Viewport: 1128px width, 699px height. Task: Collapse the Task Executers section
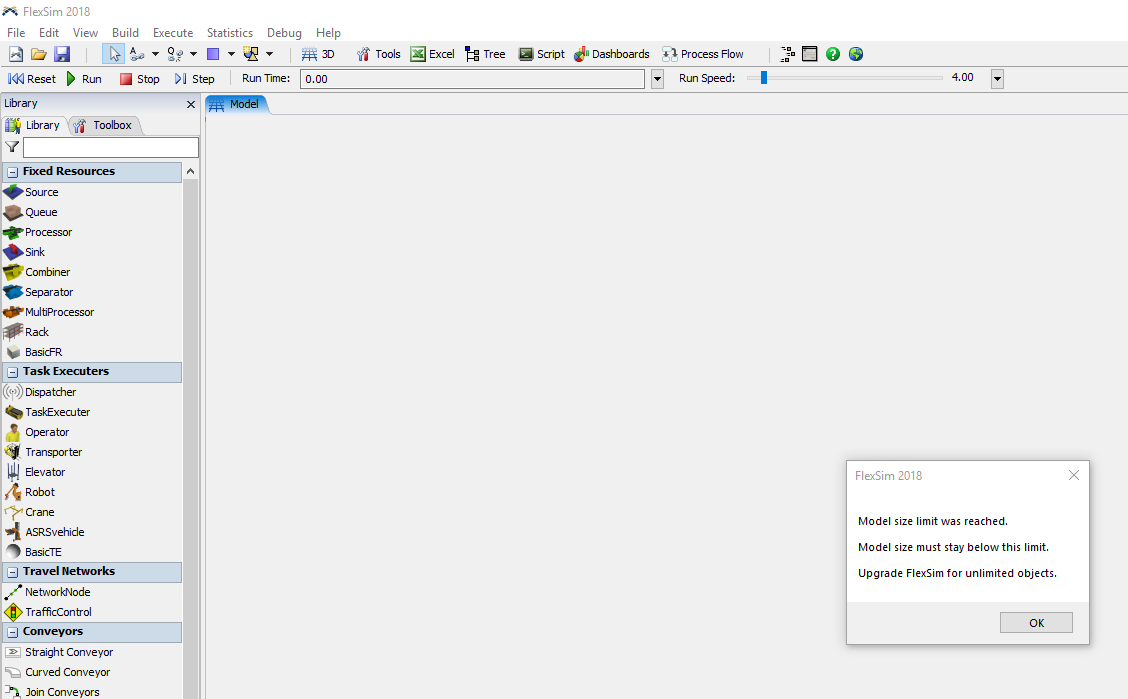pos(13,372)
